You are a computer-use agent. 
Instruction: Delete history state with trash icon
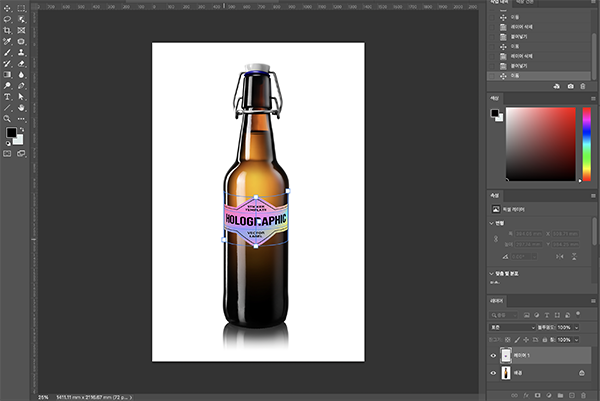click(583, 87)
